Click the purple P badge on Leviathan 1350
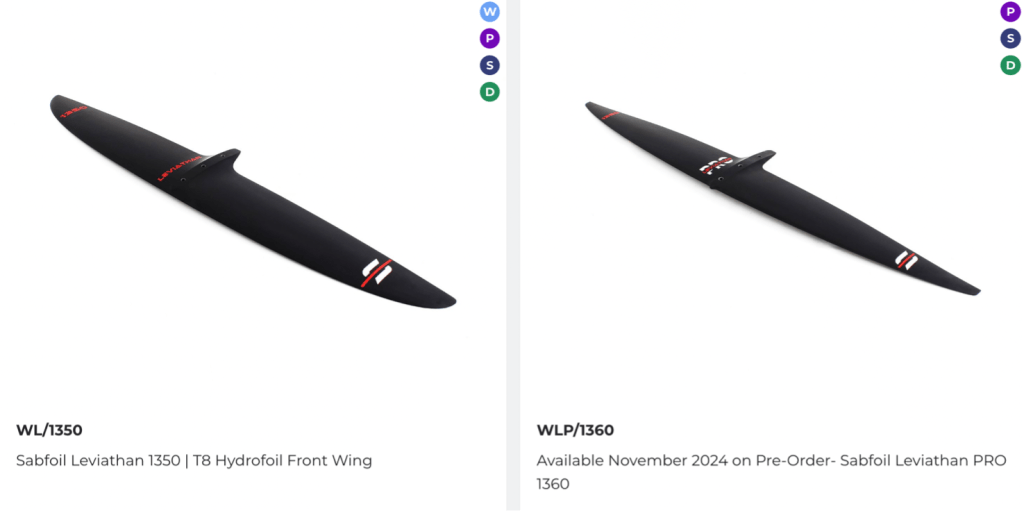Viewport: 1024px width, 513px height. click(489, 39)
